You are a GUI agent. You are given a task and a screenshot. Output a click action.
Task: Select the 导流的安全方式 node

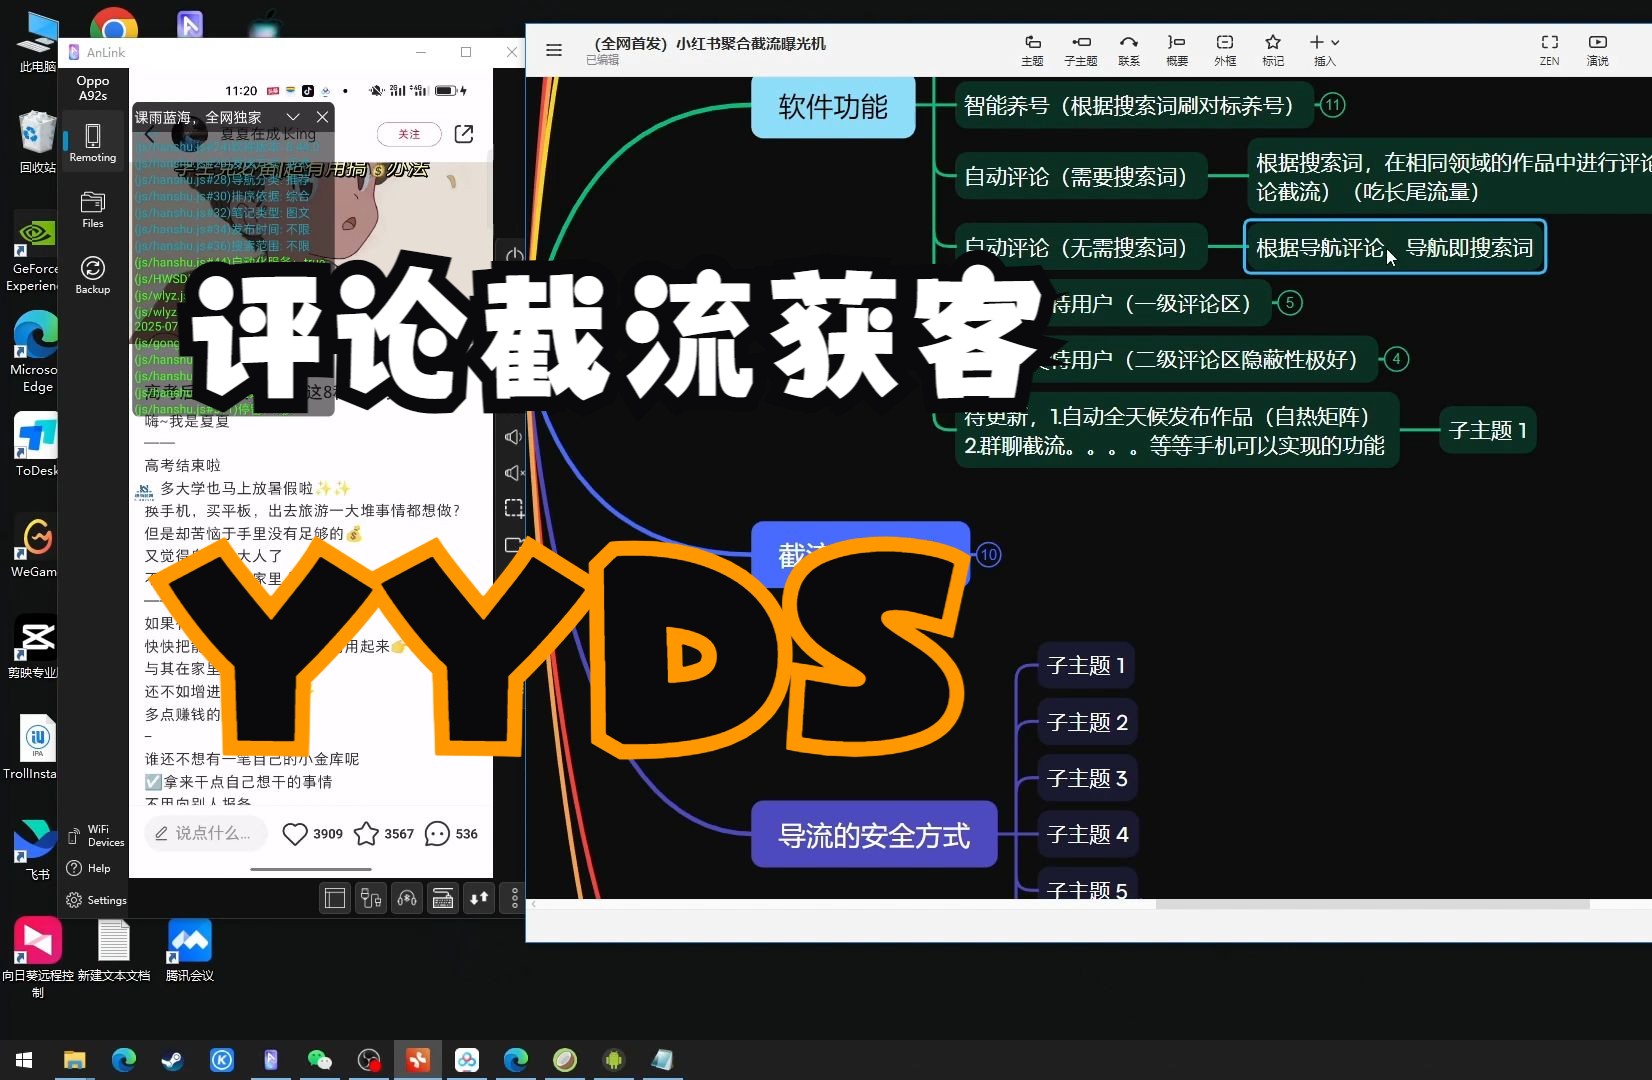tap(874, 835)
